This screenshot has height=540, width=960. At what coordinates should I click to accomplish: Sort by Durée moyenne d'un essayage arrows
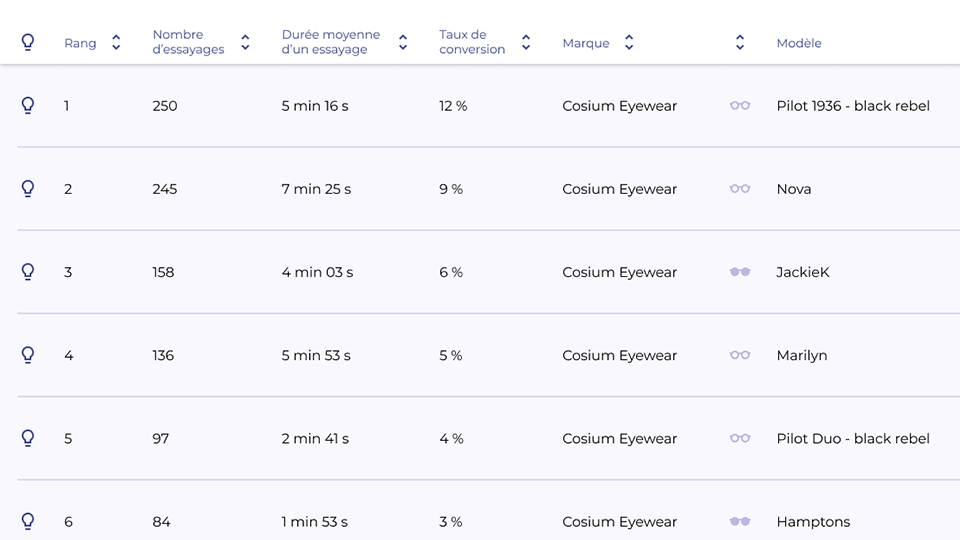point(403,42)
